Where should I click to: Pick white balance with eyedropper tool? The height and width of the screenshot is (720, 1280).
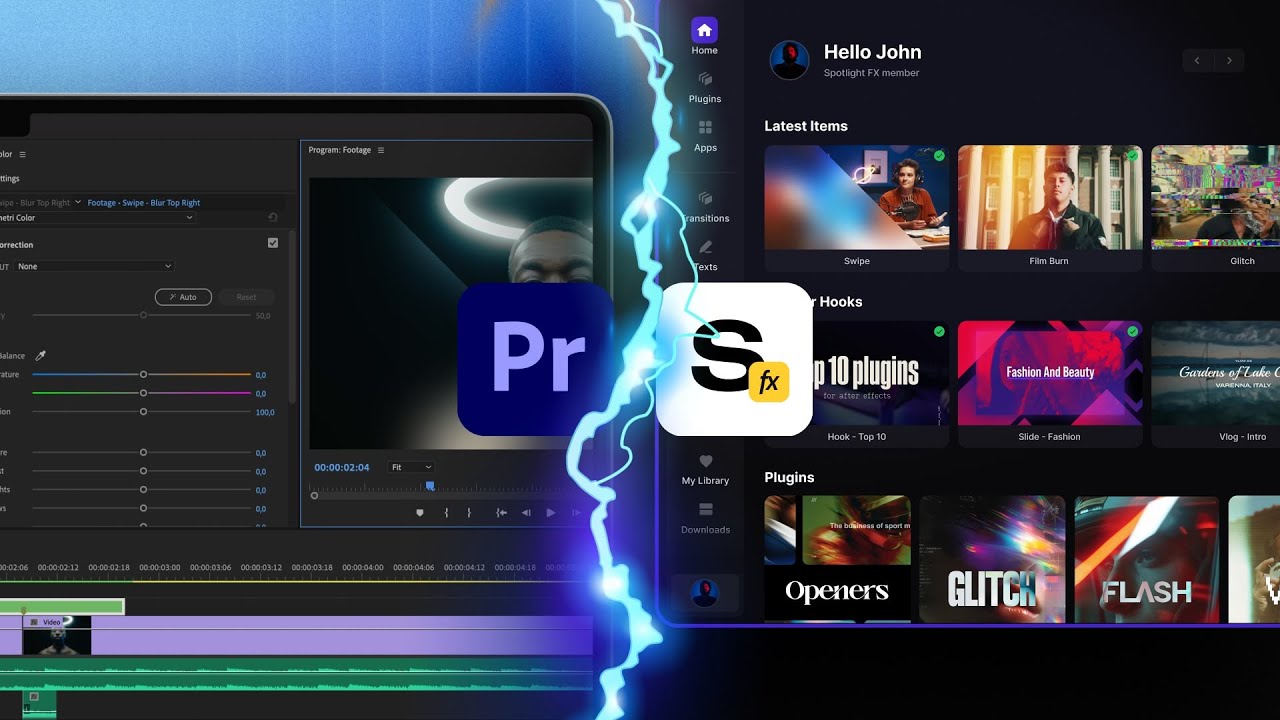(x=41, y=355)
